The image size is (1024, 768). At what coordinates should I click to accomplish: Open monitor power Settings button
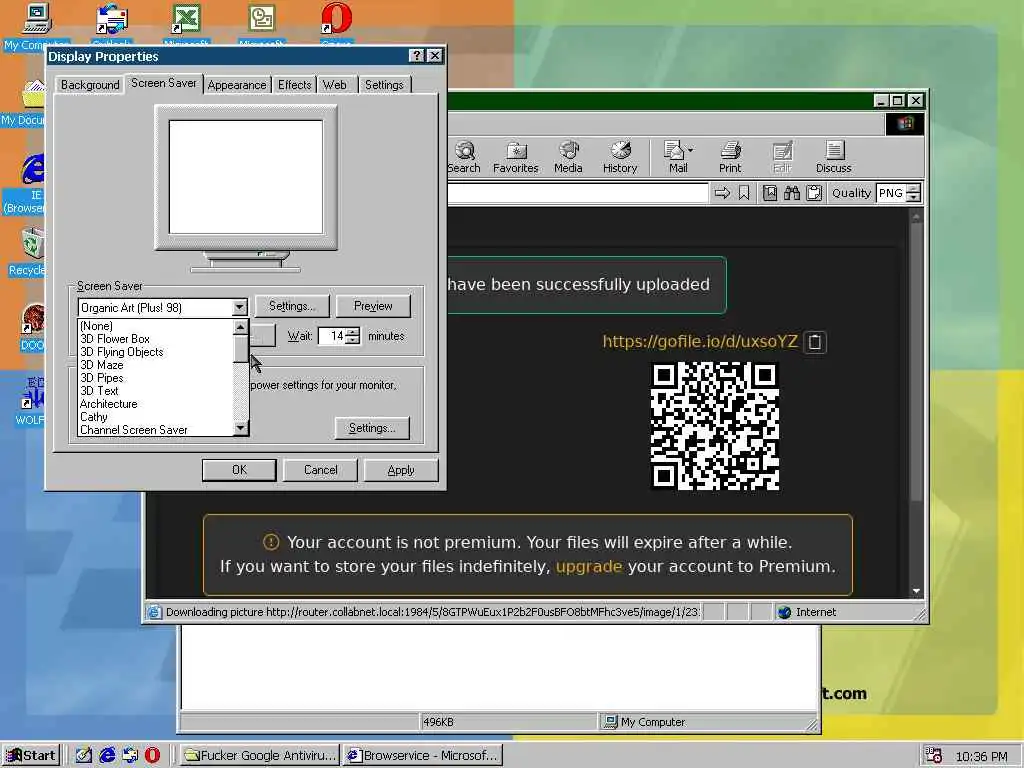click(x=372, y=428)
